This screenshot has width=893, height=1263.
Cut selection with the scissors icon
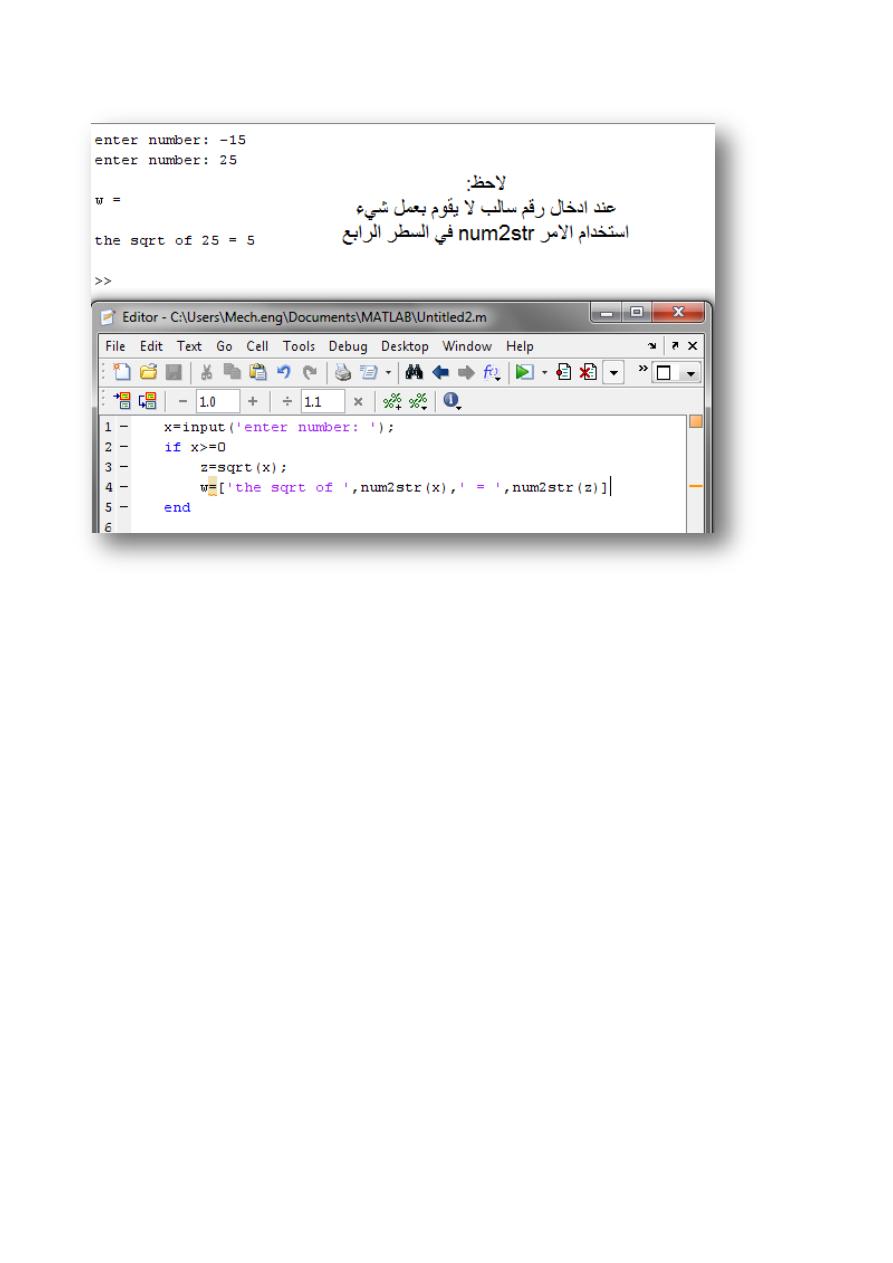tap(206, 372)
